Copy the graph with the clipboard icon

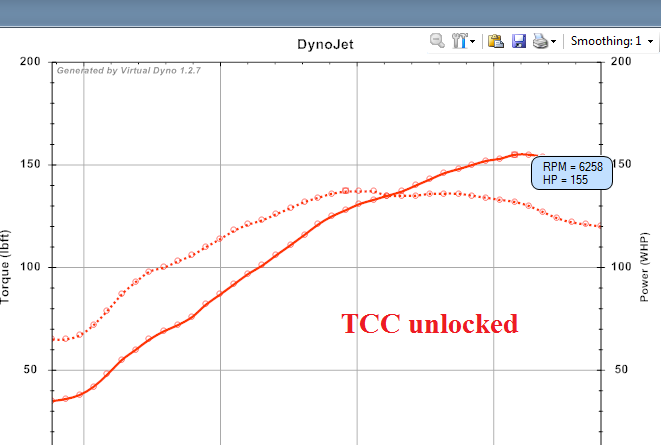pyautogui.click(x=496, y=41)
